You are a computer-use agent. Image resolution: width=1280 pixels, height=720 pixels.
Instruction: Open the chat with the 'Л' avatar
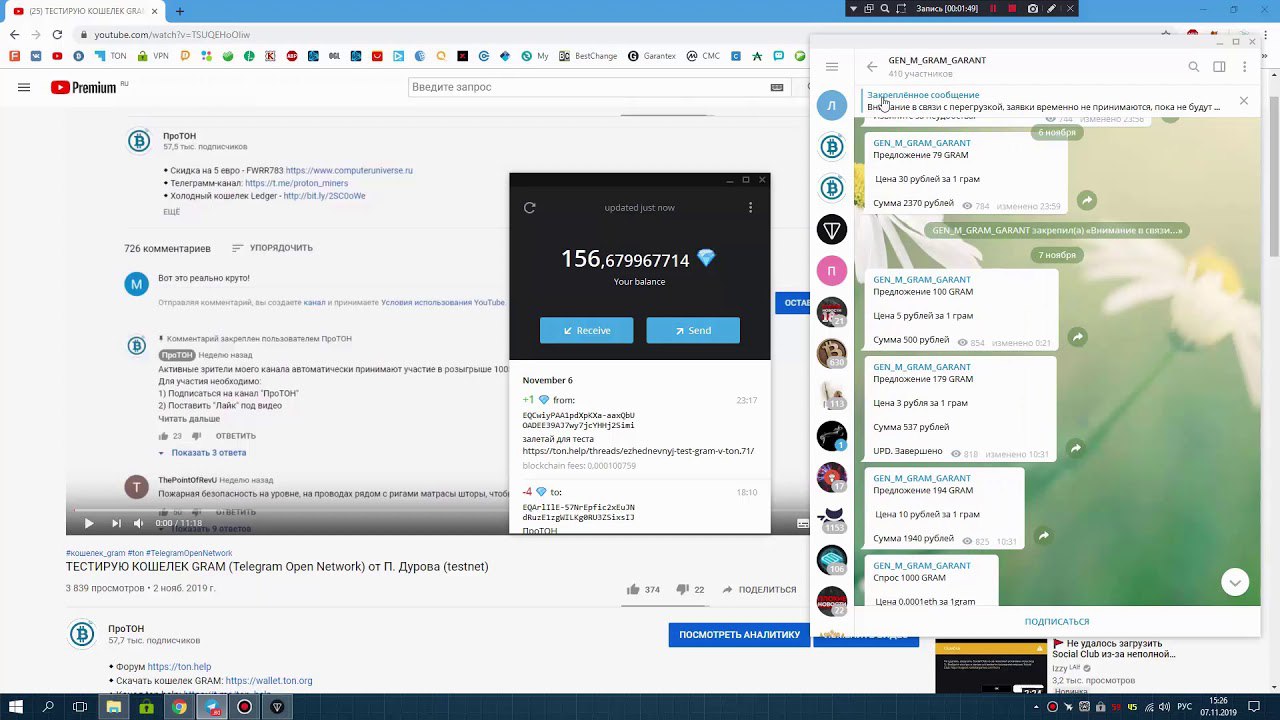832,105
